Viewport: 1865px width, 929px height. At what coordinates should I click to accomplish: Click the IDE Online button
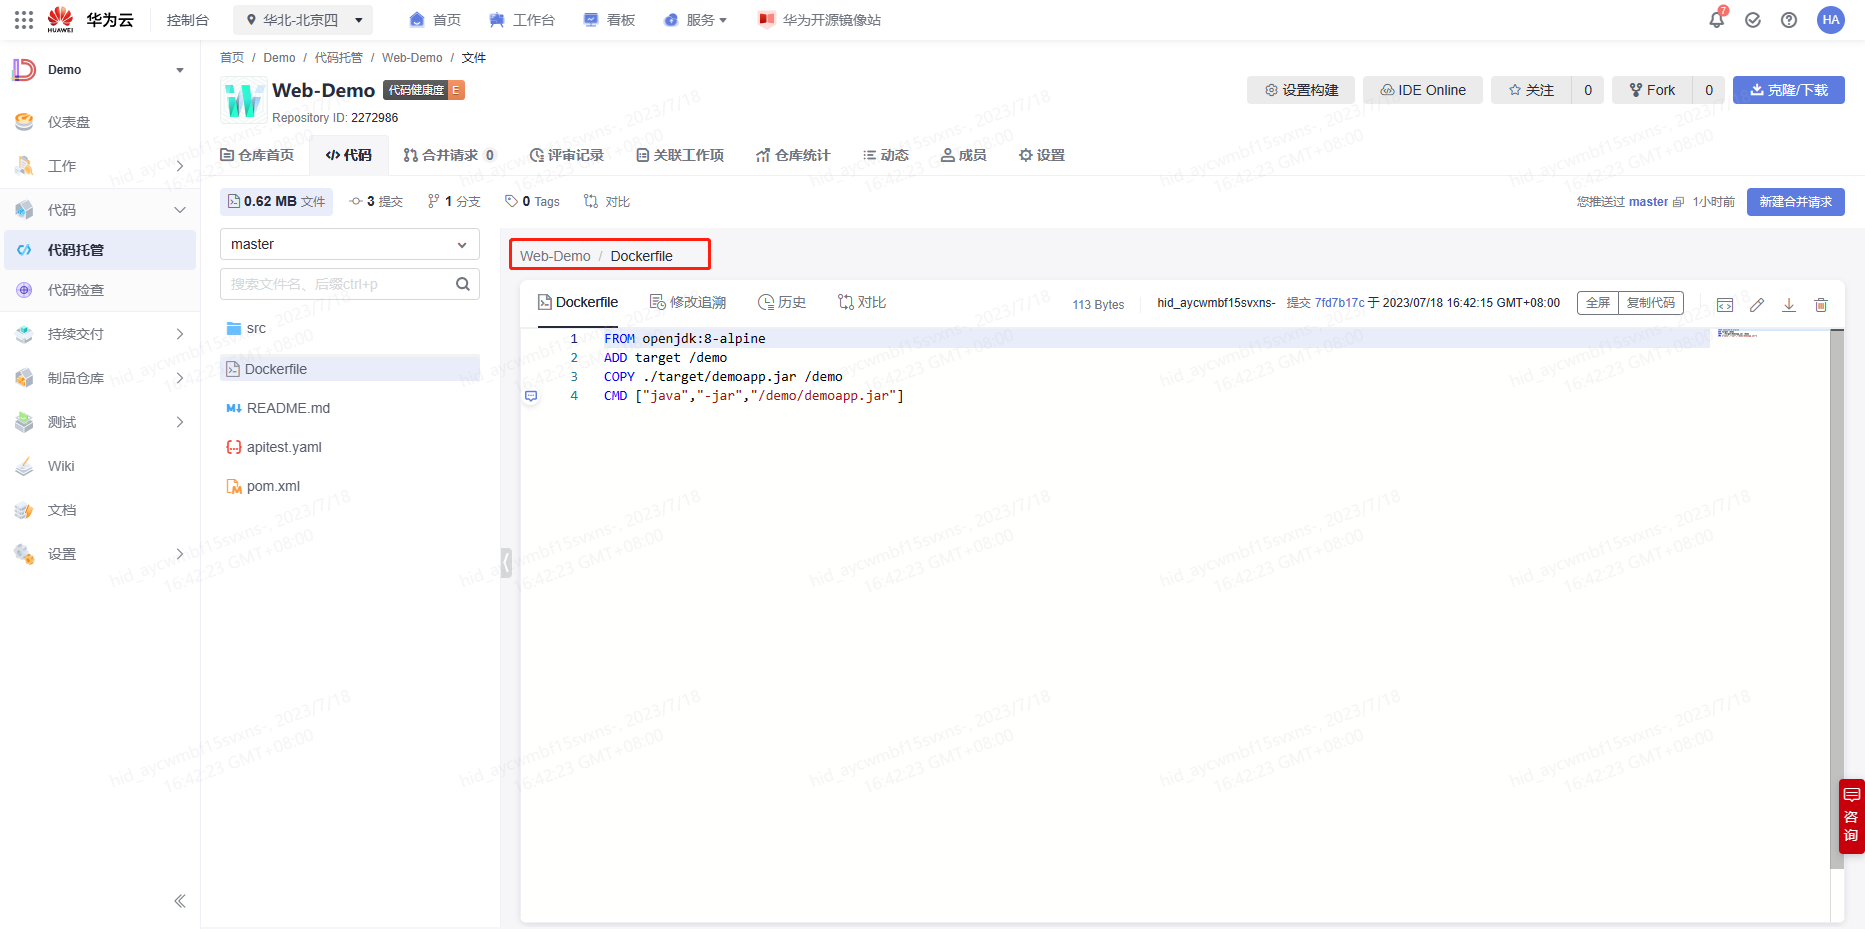1423,90
